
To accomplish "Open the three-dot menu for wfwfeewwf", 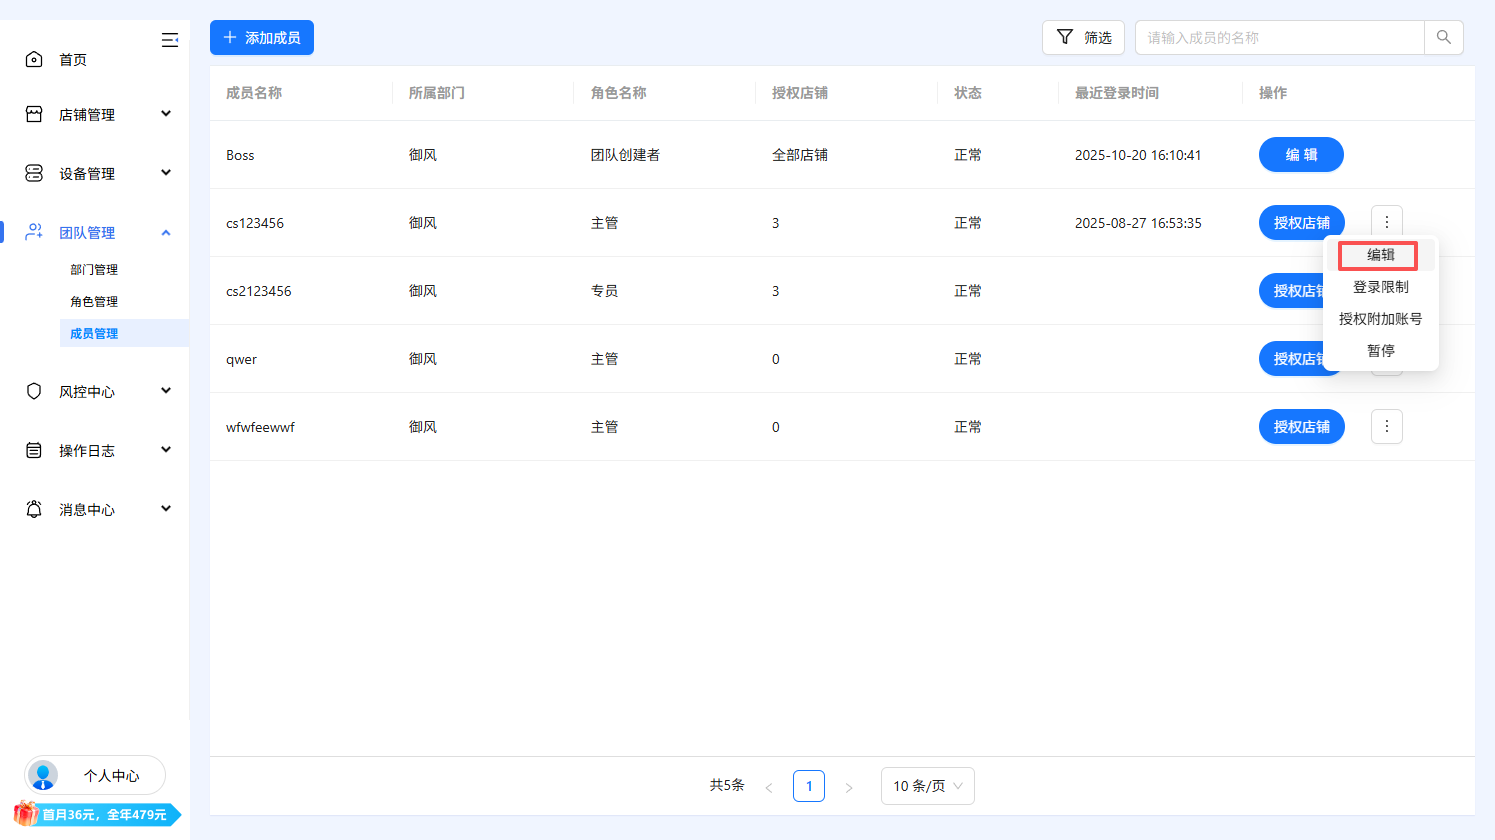I will tap(1386, 426).
